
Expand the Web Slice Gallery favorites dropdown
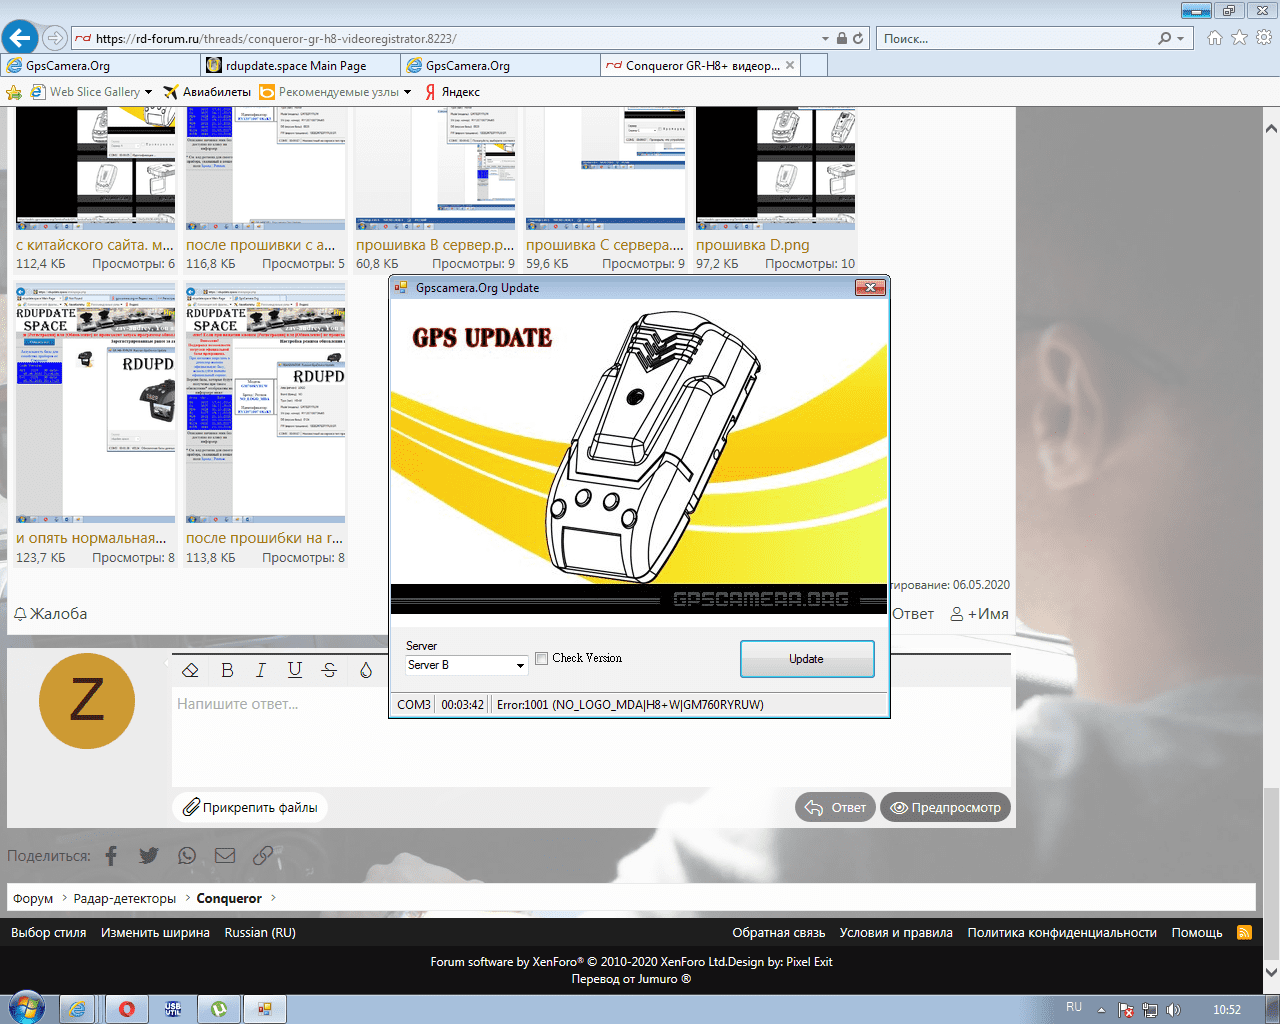pyautogui.click(x=148, y=92)
